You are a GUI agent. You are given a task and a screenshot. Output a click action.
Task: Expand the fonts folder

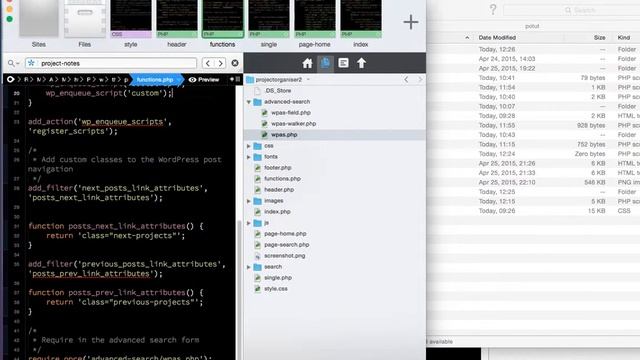click(249, 157)
